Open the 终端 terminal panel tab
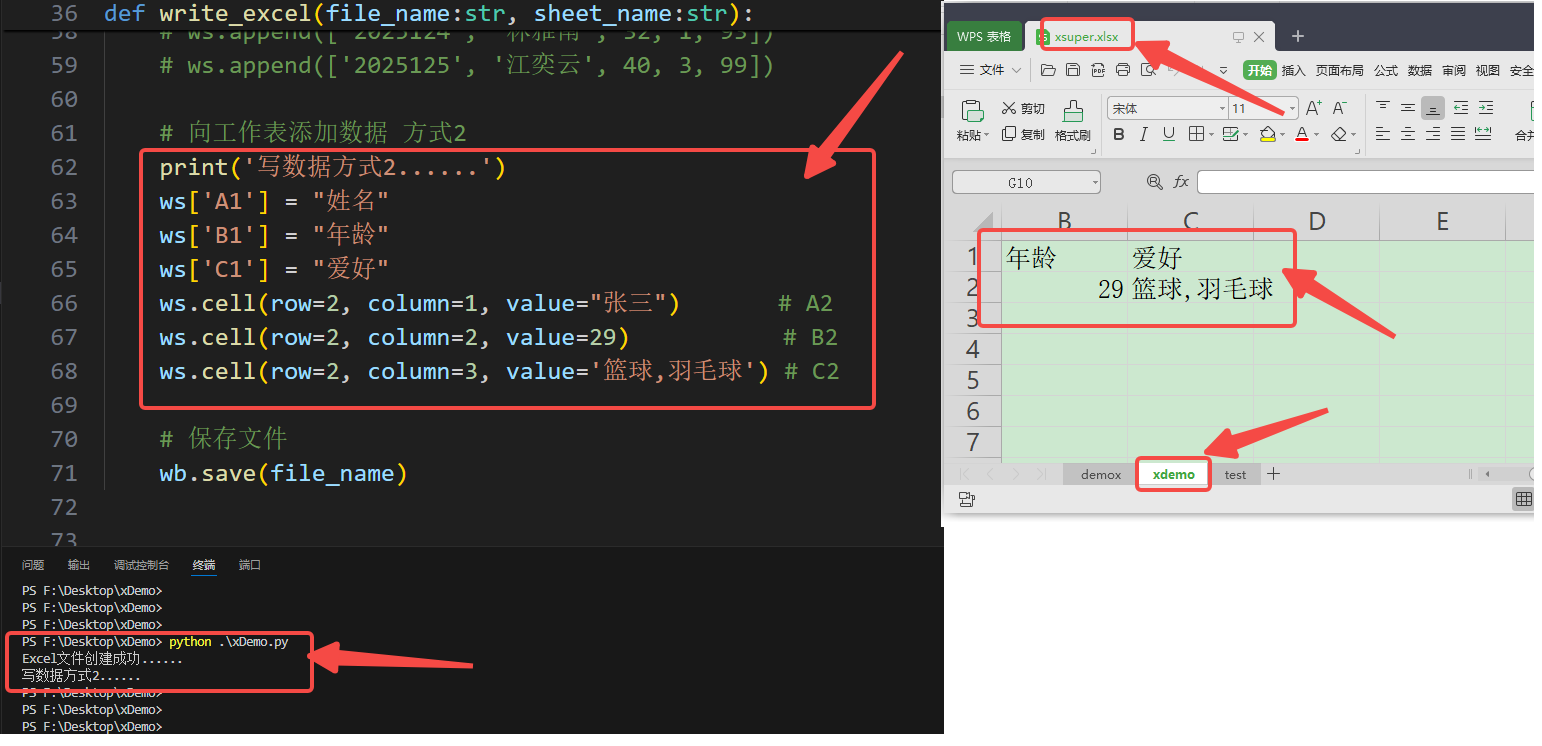This screenshot has width=1542, height=746. tap(204, 565)
